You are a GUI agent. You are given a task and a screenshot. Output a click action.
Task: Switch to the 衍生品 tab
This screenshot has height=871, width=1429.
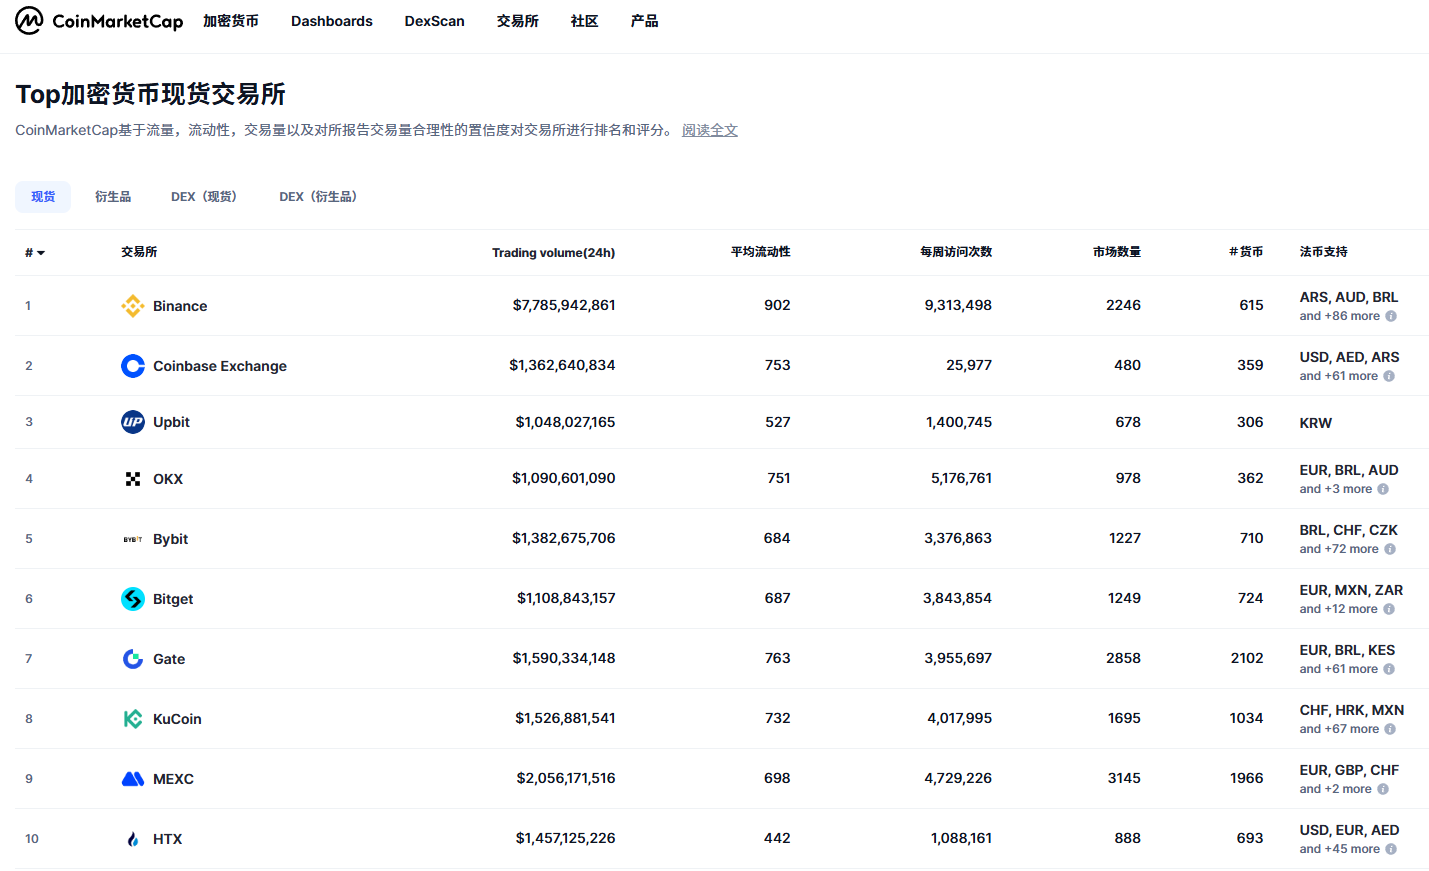(113, 197)
